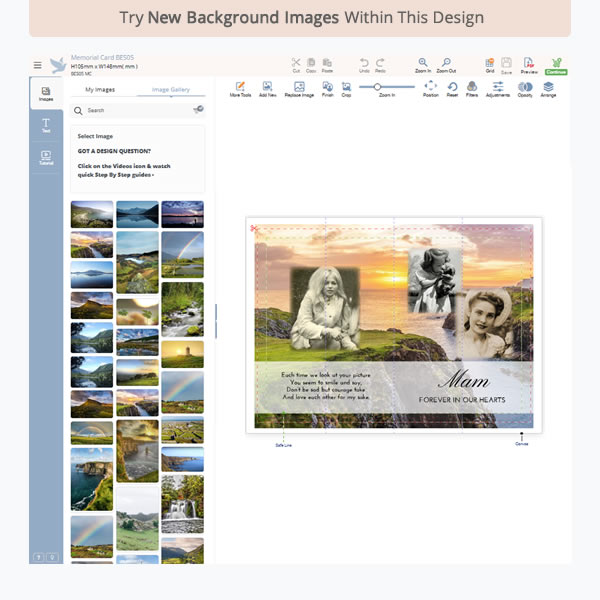The image size is (600, 600).
Task: Toggle the Grid overlay
Action: coord(489,64)
